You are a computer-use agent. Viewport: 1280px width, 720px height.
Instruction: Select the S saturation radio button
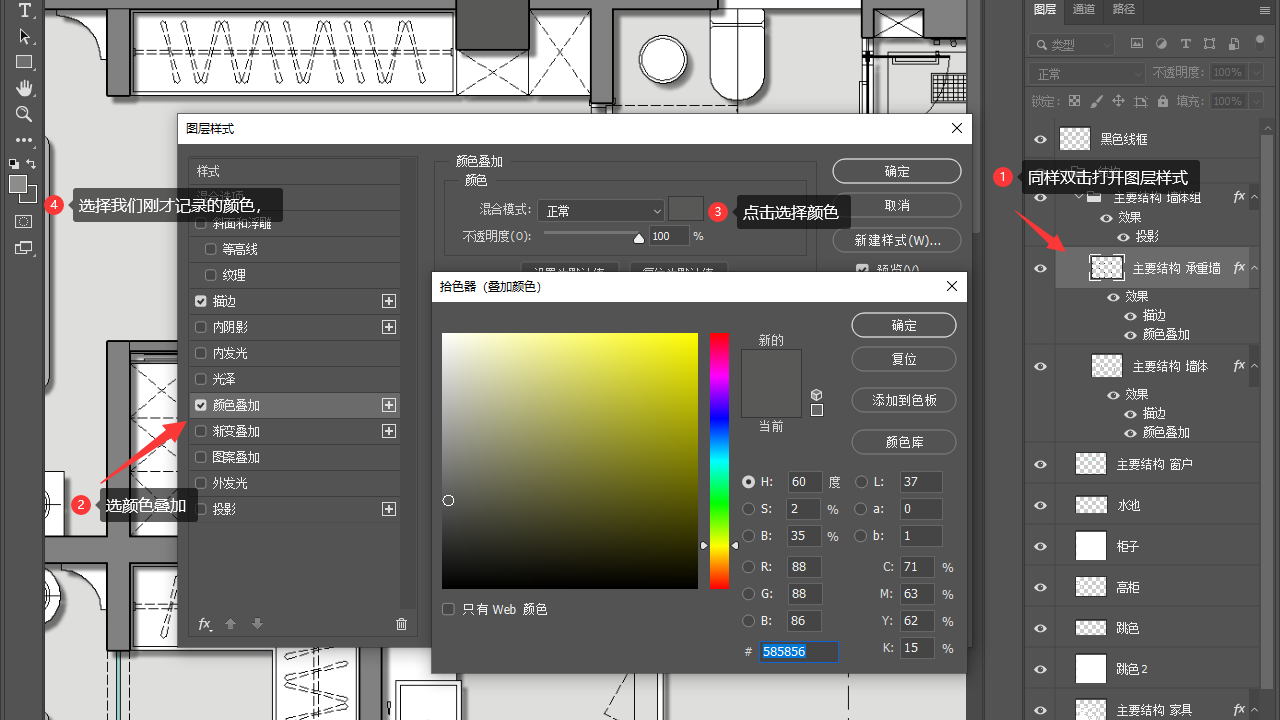pos(748,509)
